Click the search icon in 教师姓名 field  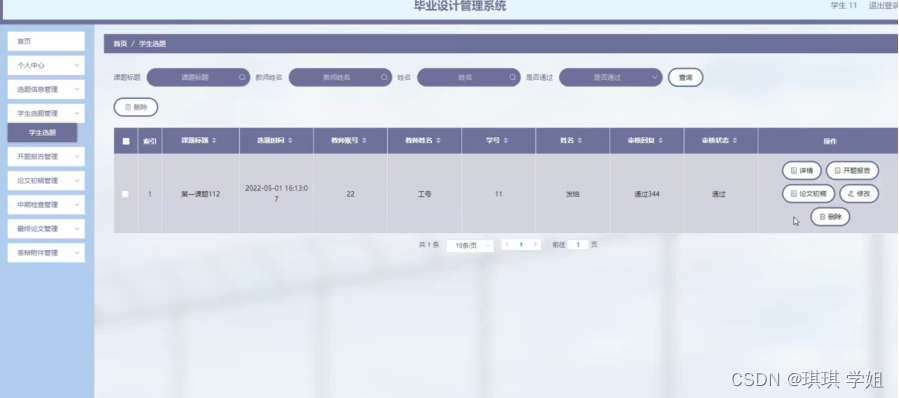point(384,77)
